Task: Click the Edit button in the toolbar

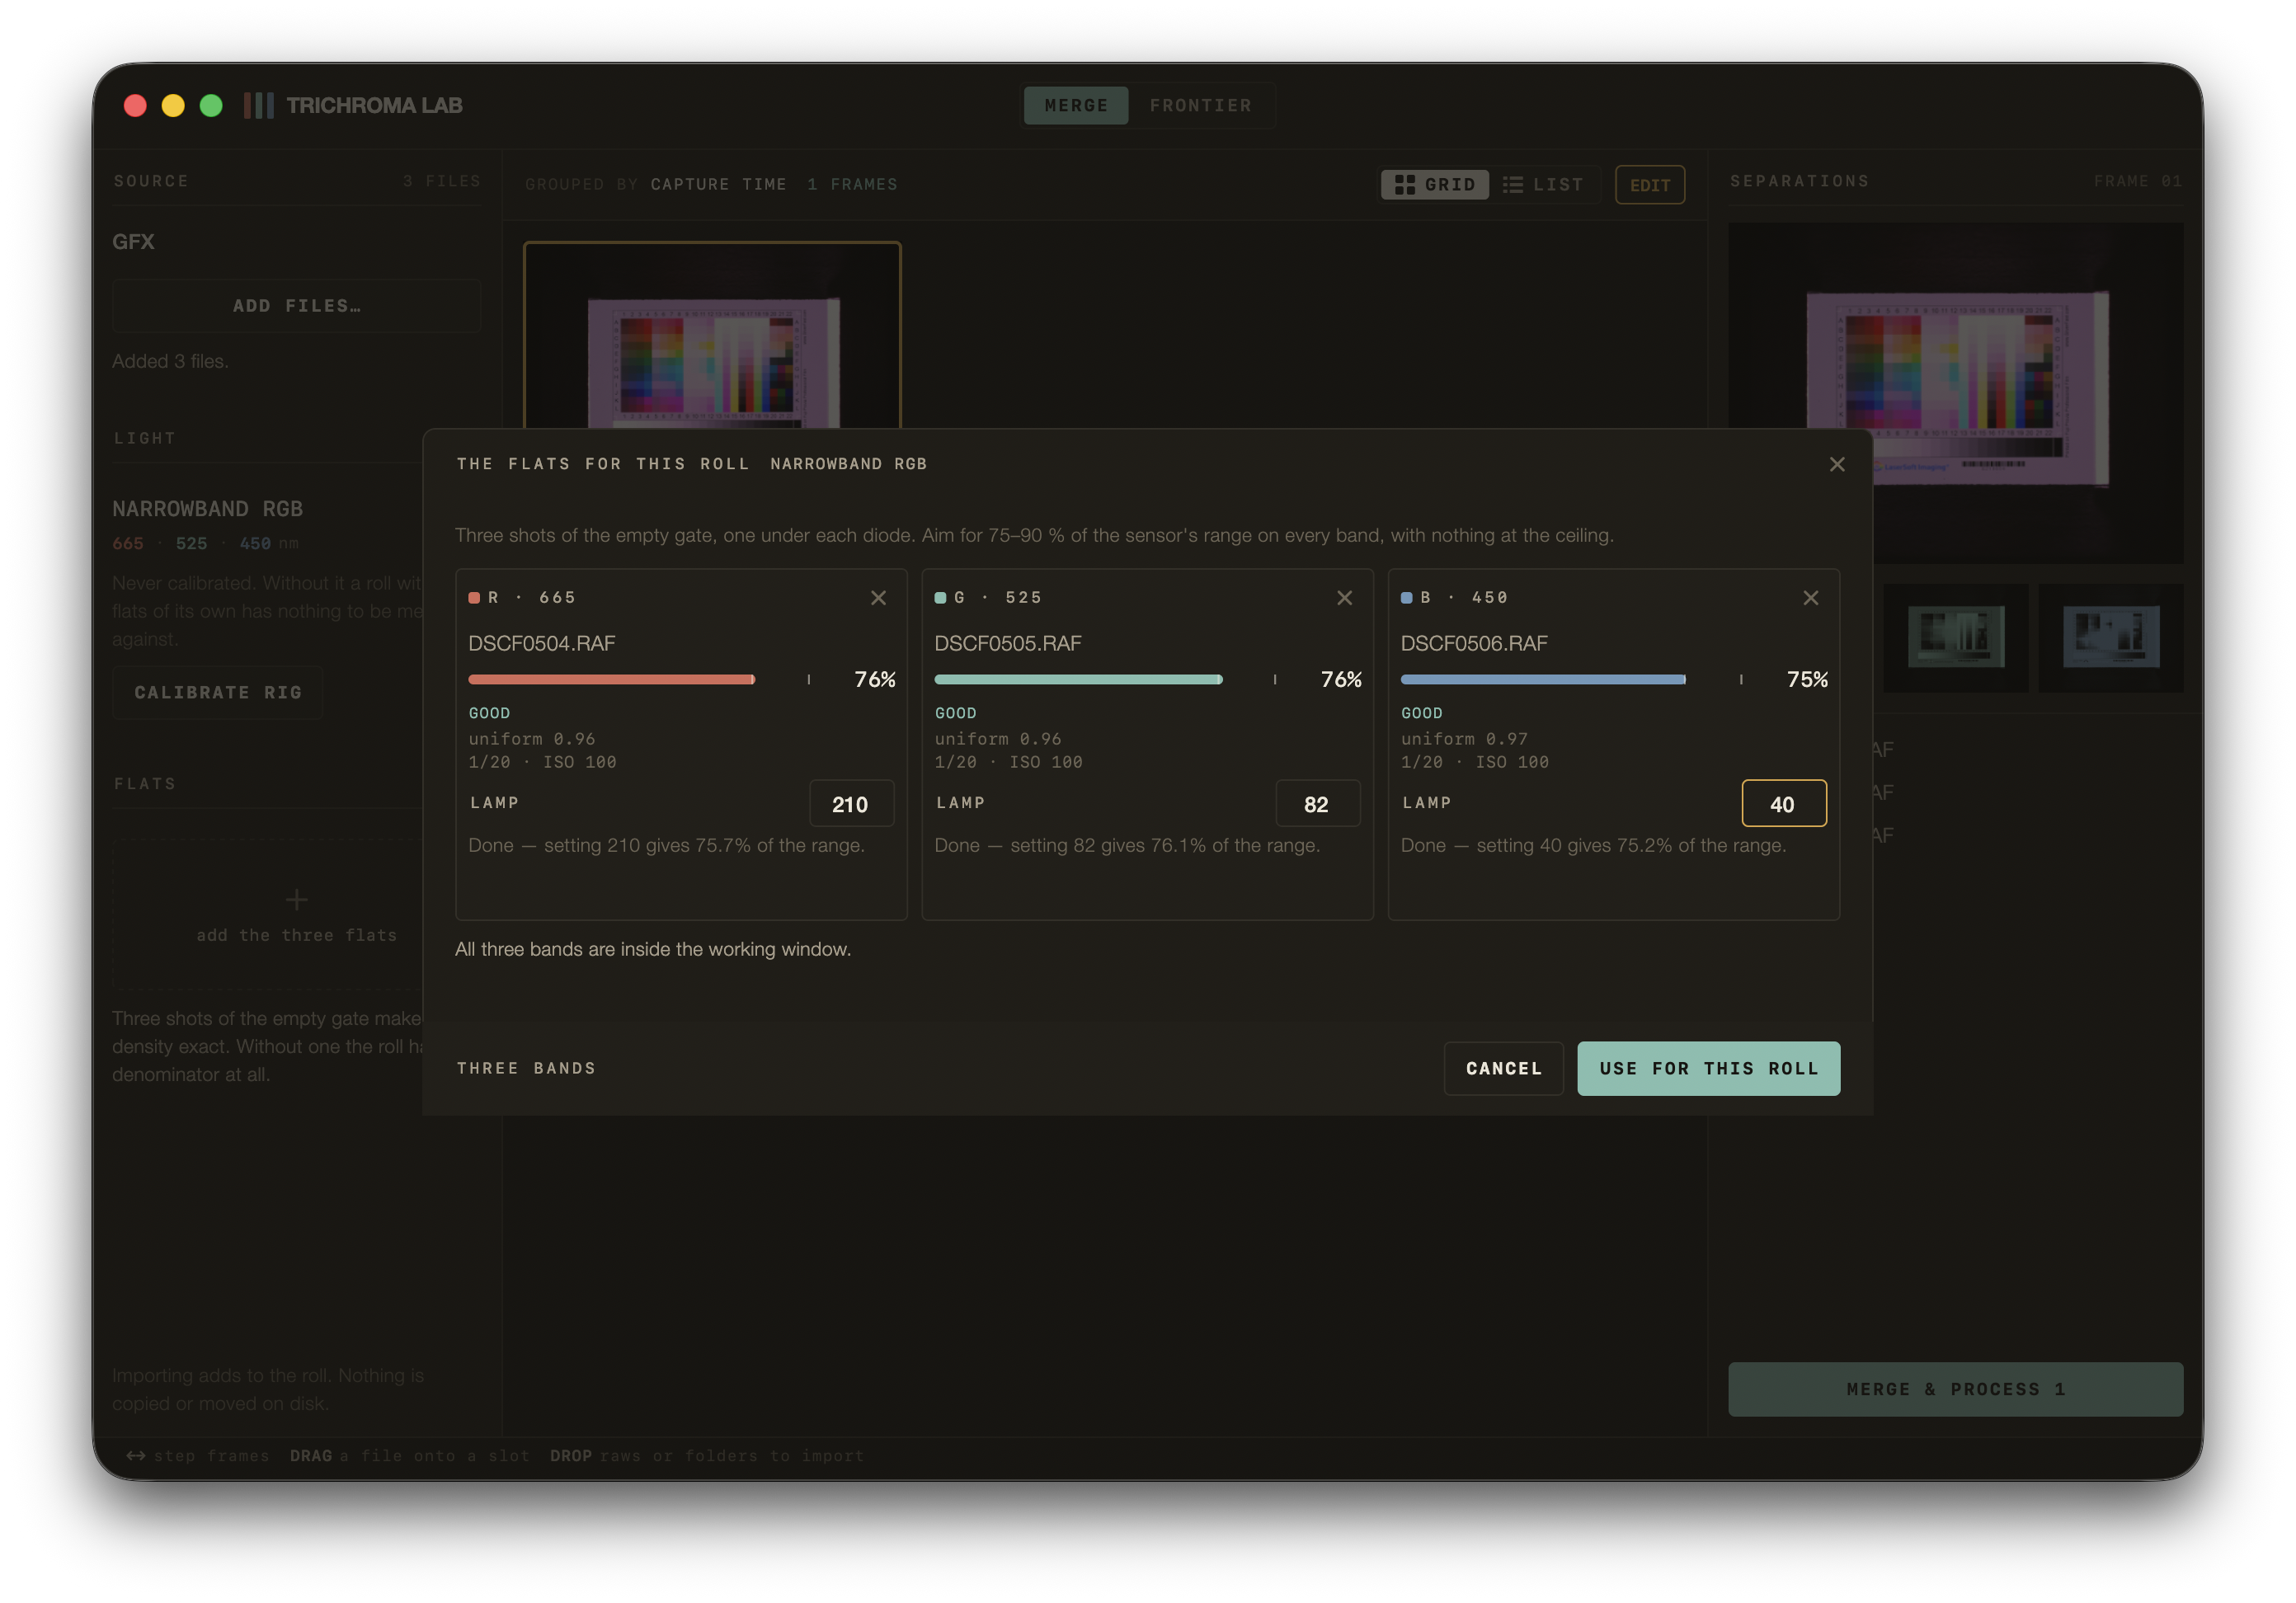Action: (1650, 185)
